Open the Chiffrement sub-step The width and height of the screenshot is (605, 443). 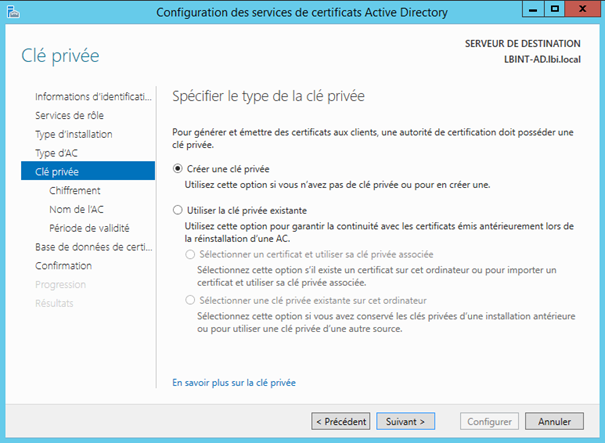point(75,190)
